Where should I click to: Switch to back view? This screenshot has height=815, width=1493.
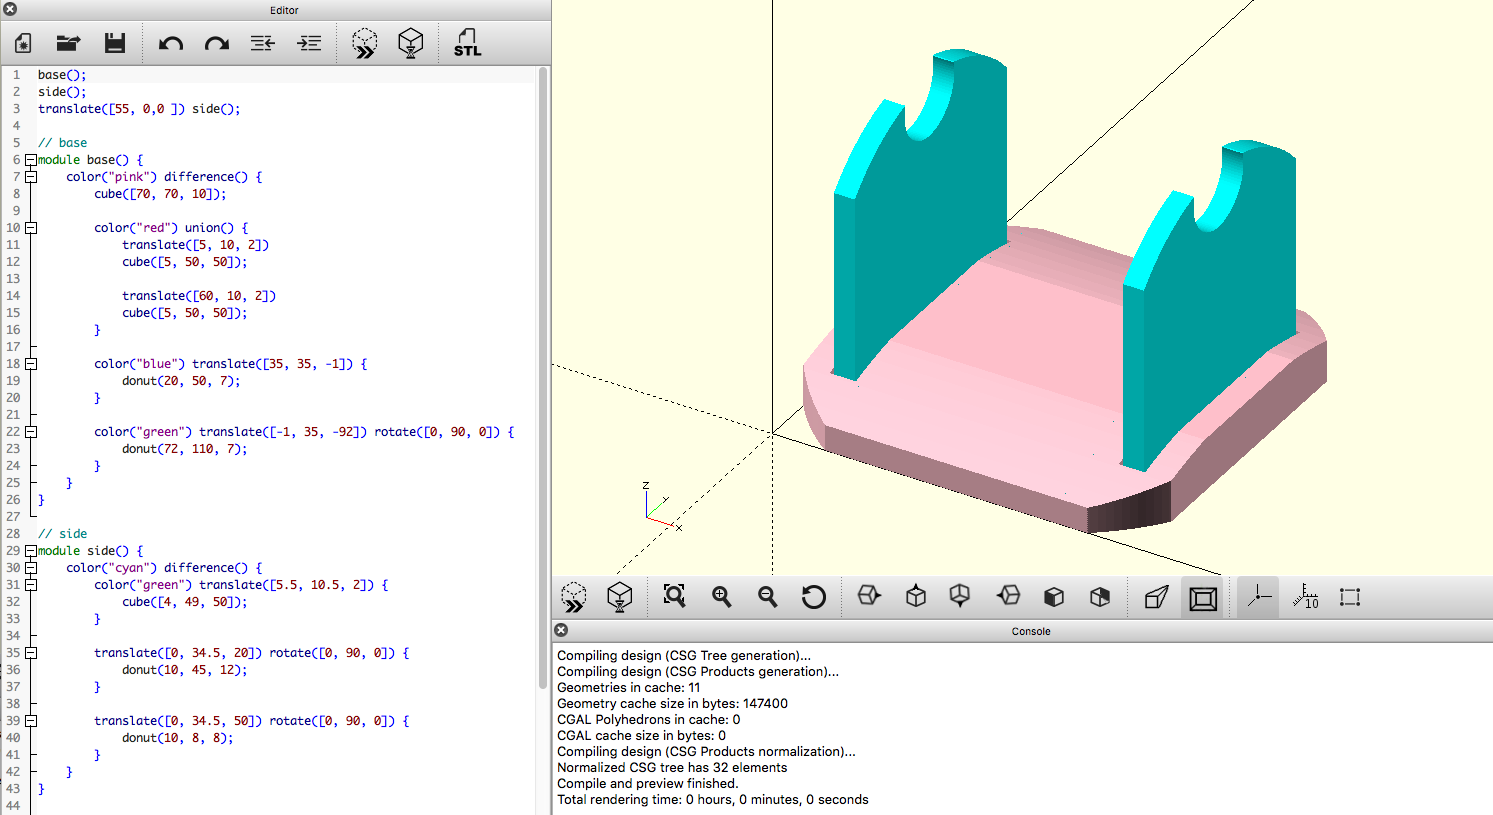[1100, 597]
